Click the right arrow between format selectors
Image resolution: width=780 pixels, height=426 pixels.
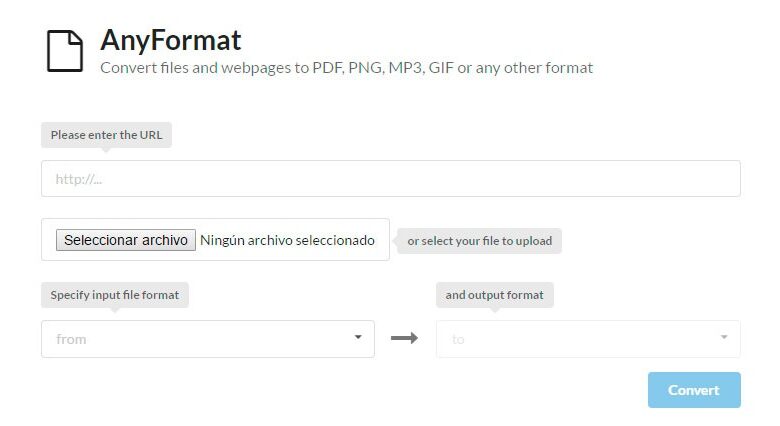[404, 338]
